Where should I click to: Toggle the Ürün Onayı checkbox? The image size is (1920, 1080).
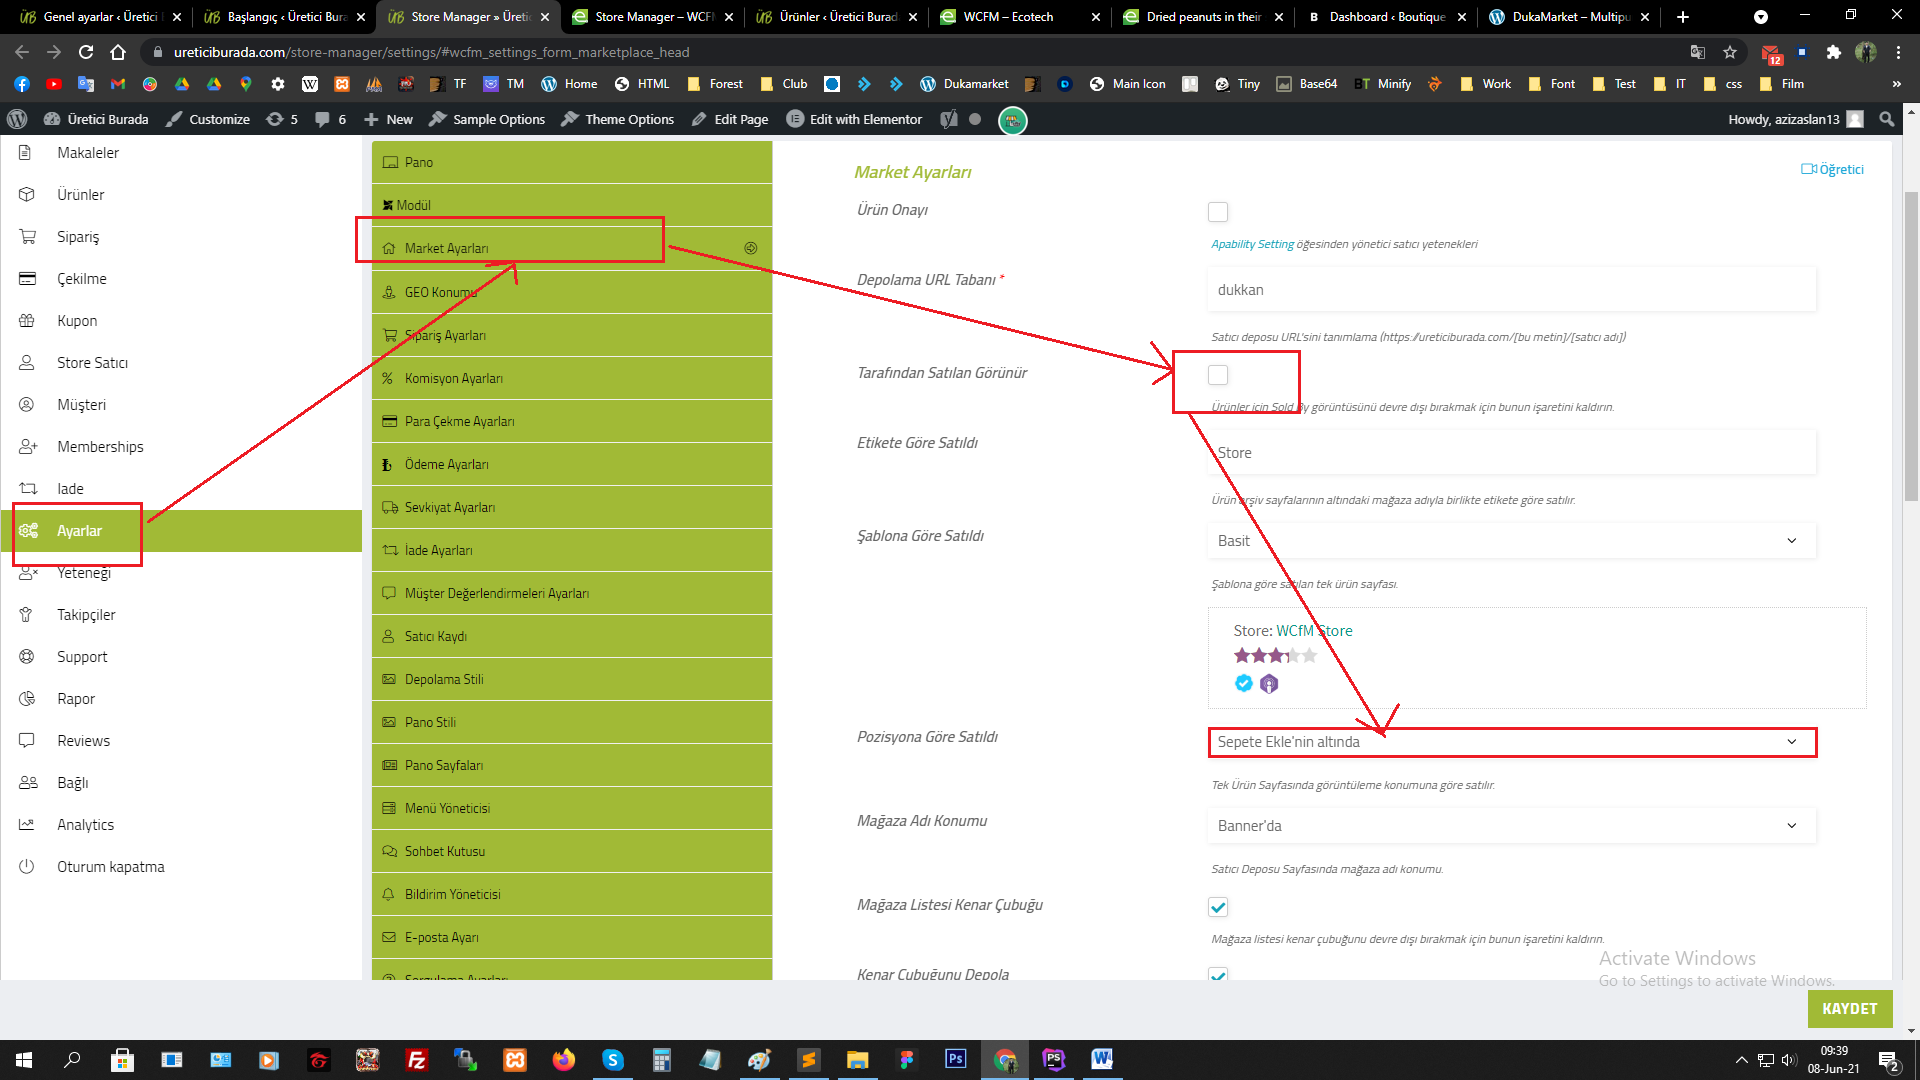point(1217,212)
